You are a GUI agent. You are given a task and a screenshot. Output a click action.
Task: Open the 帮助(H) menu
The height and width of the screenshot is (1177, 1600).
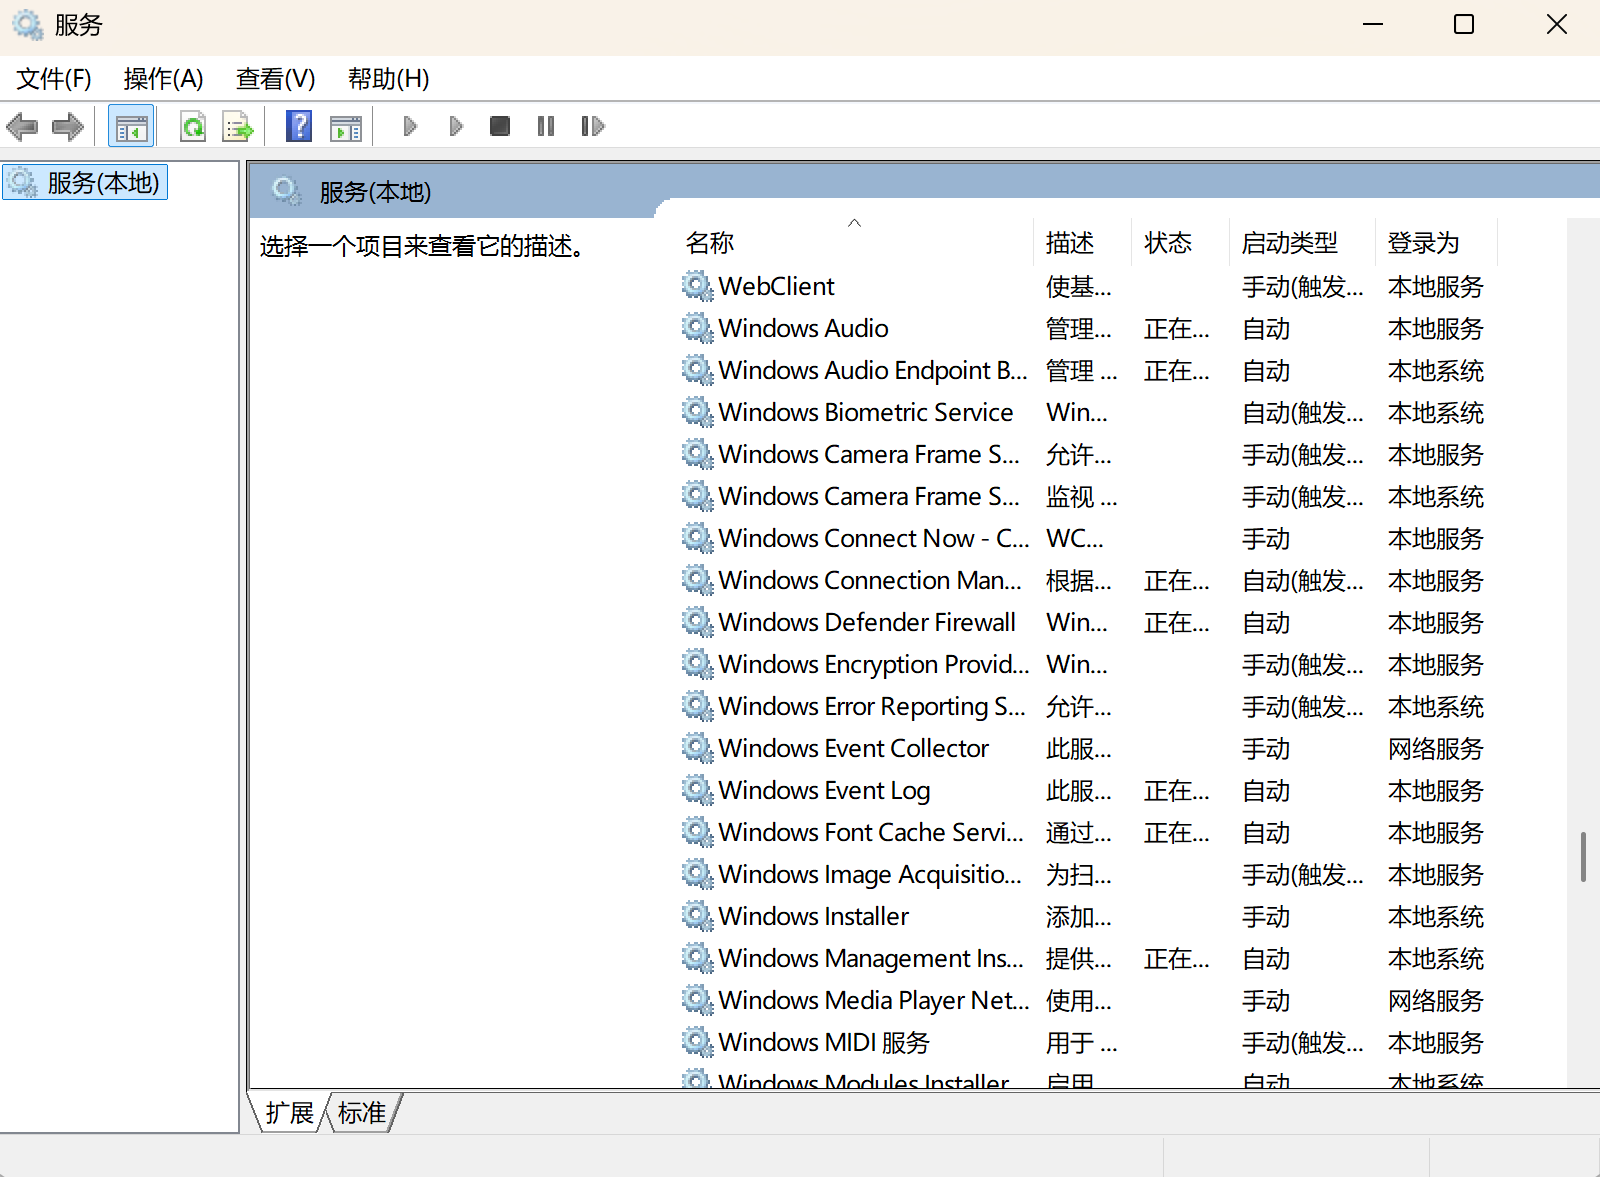tap(388, 79)
